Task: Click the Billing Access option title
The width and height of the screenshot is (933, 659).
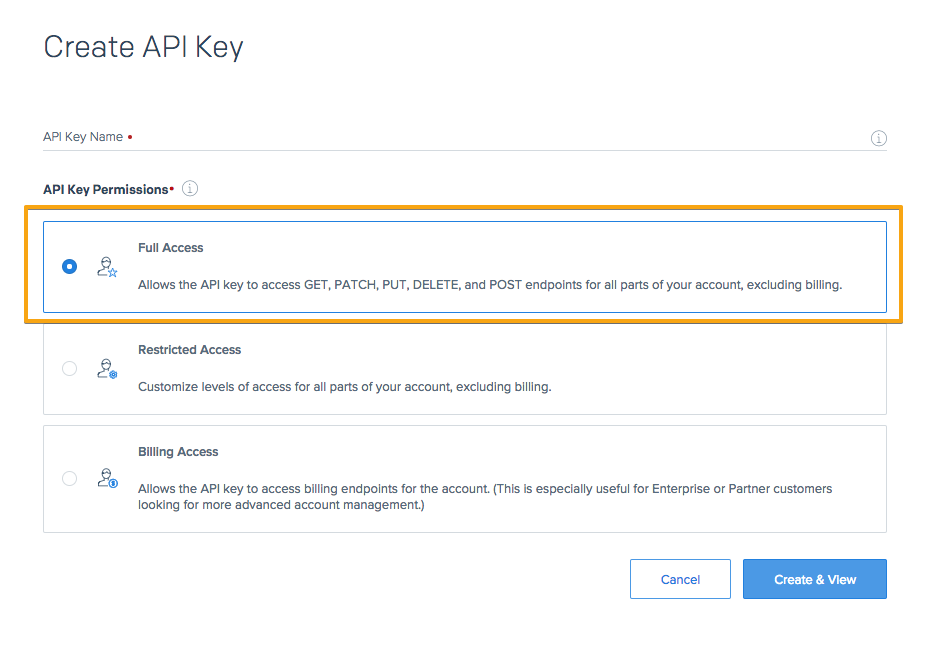Action: 178,452
